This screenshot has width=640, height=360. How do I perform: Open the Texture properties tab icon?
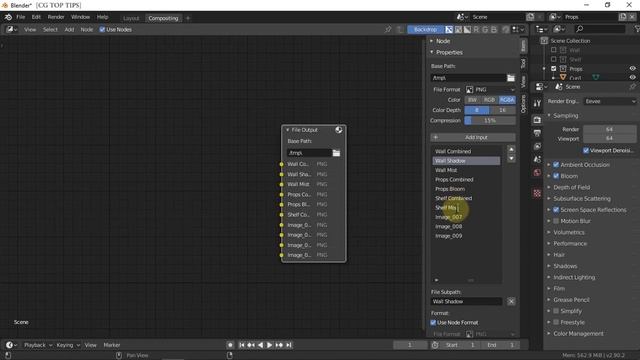tap(537, 193)
